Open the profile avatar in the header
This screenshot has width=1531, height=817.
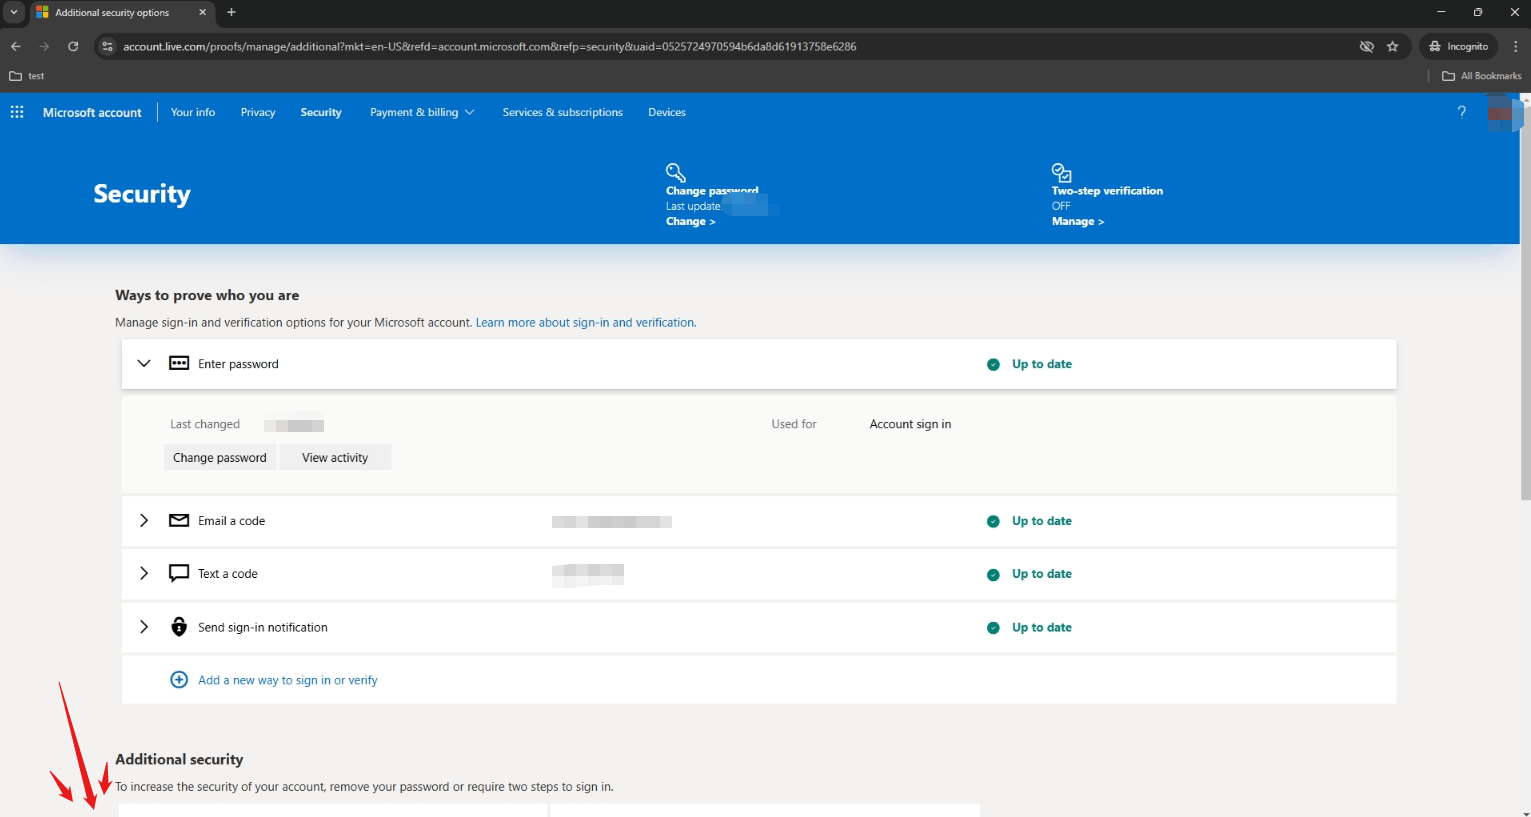pyautogui.click(x=1504, y=112)
